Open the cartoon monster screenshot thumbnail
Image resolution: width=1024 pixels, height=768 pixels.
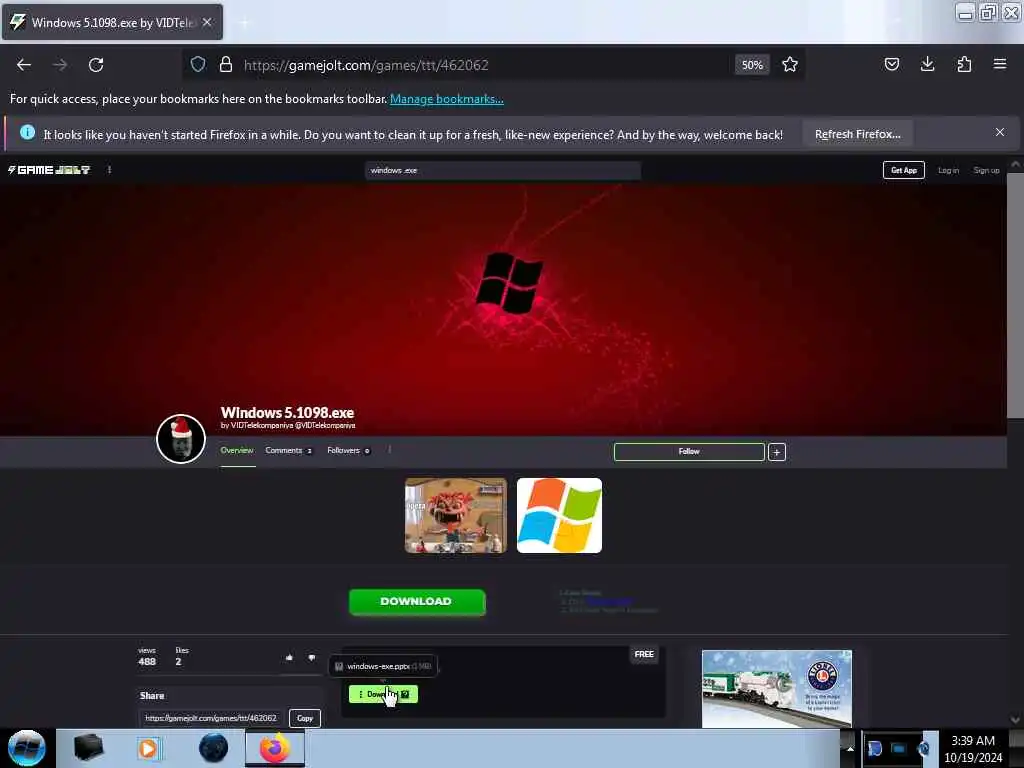456,515
